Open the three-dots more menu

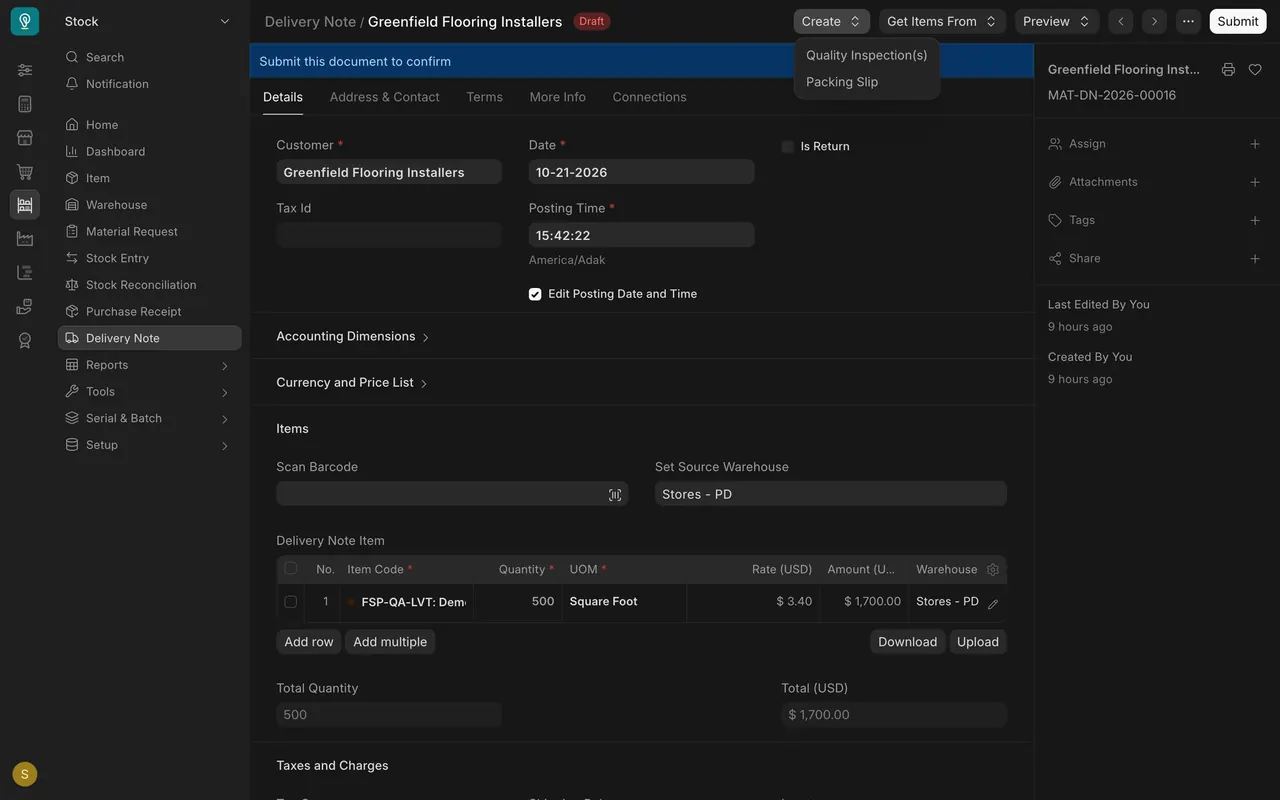pyautogui.click(x=1188, y=21)
